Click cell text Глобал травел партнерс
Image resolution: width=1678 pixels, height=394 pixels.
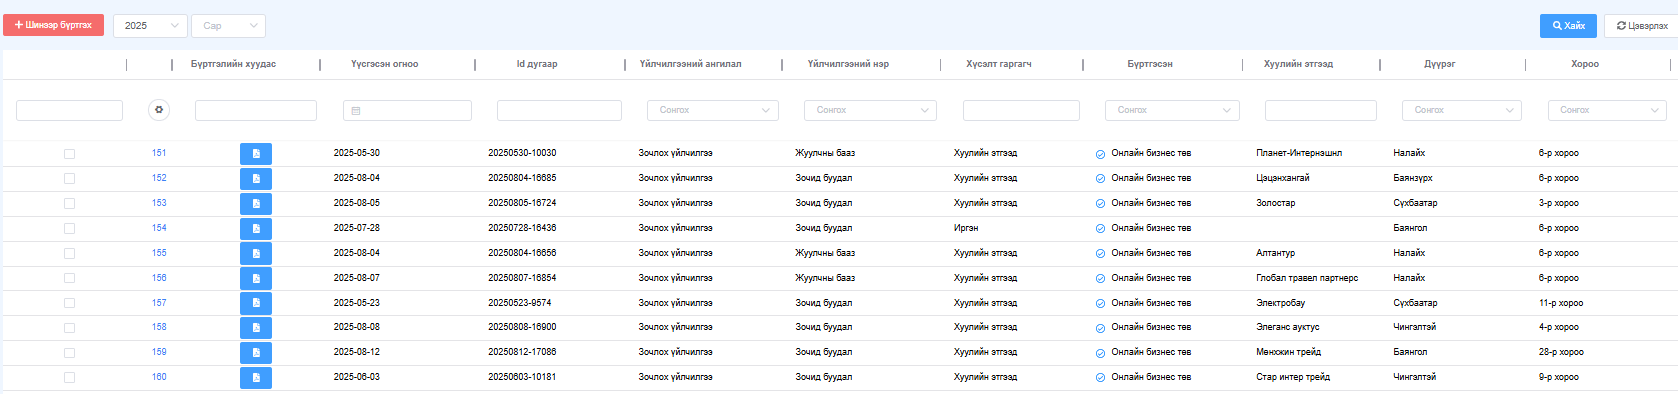[x=1307, y=278]
